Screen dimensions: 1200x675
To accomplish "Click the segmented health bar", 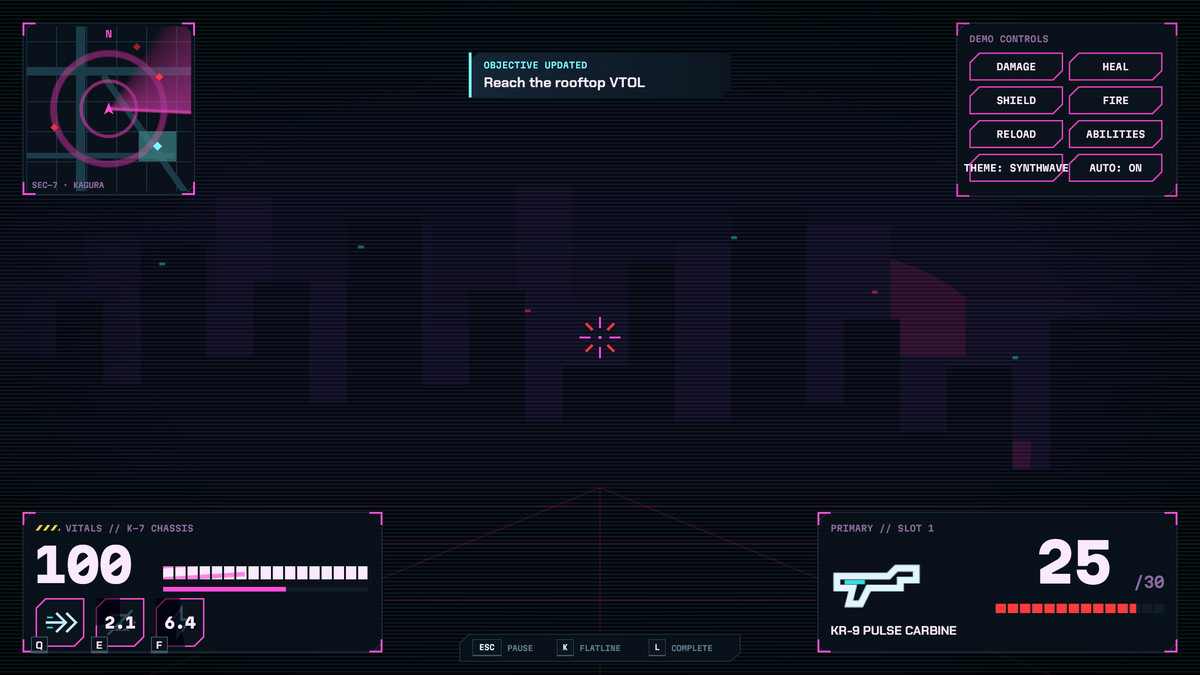I will click(265, 573).
